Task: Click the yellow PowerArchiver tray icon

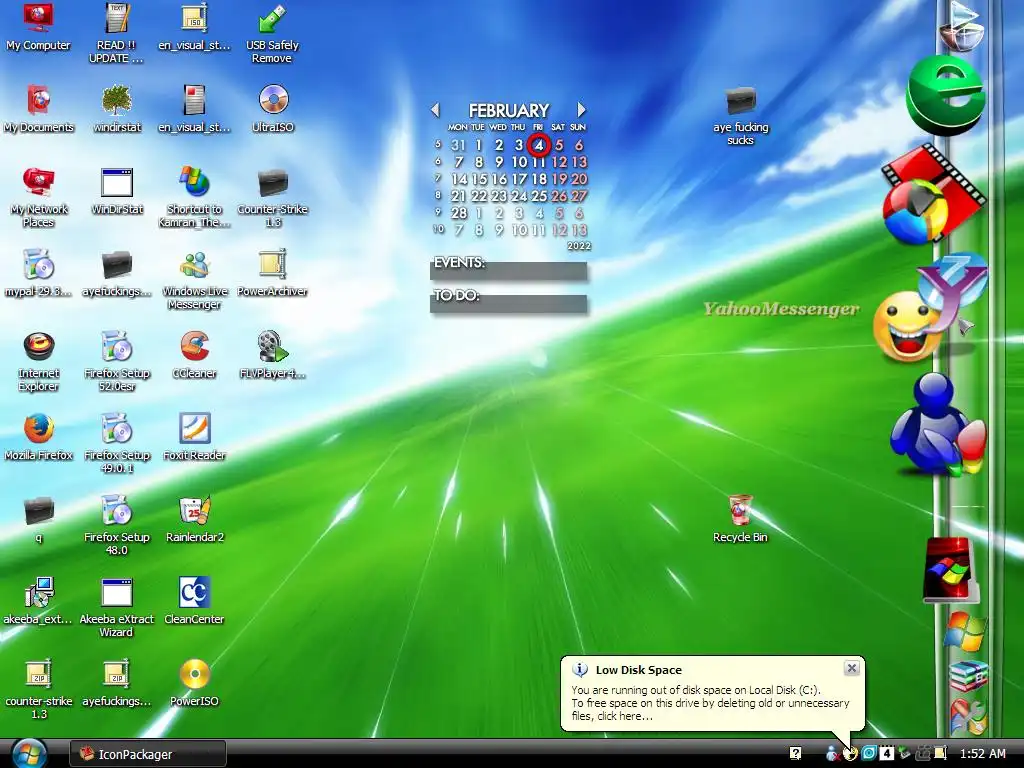Action: coord(940,754)
